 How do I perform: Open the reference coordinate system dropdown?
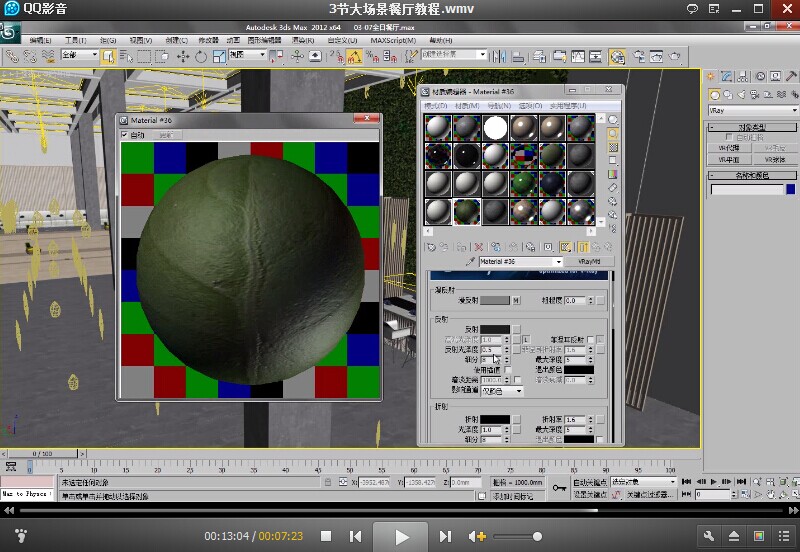point(247,55)
